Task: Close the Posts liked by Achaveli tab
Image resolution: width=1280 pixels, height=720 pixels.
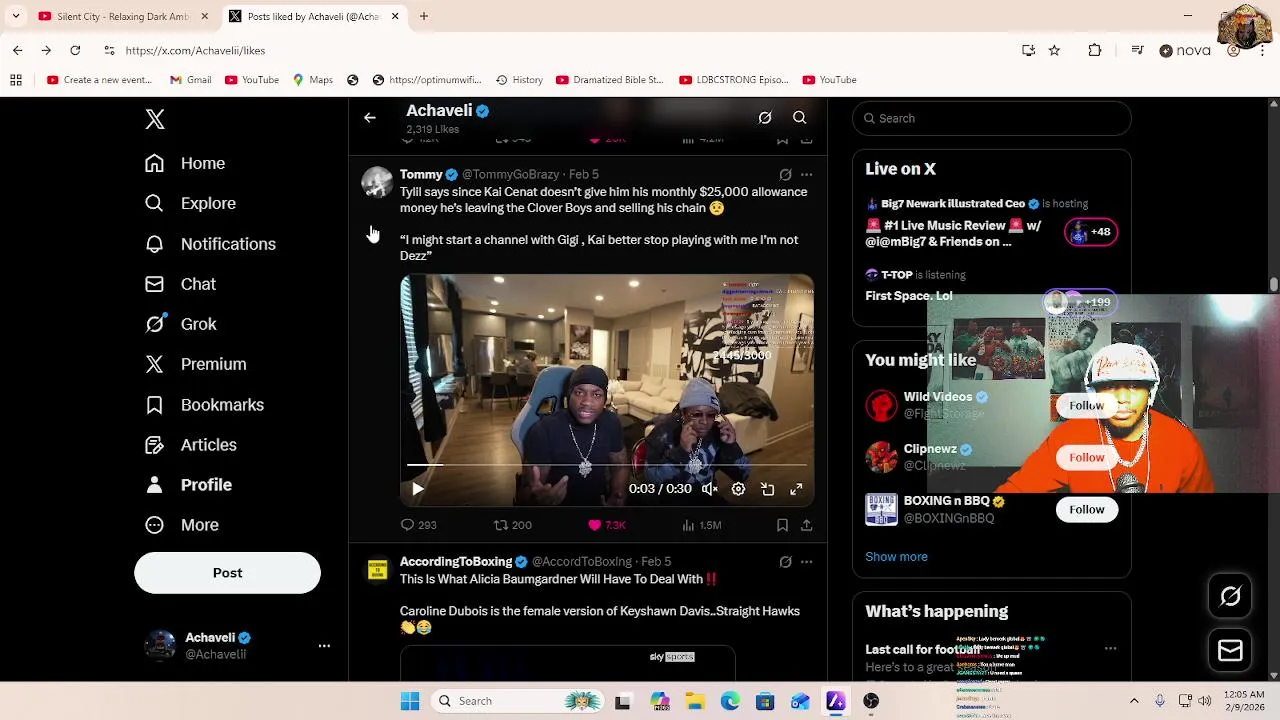Action: 395,16
